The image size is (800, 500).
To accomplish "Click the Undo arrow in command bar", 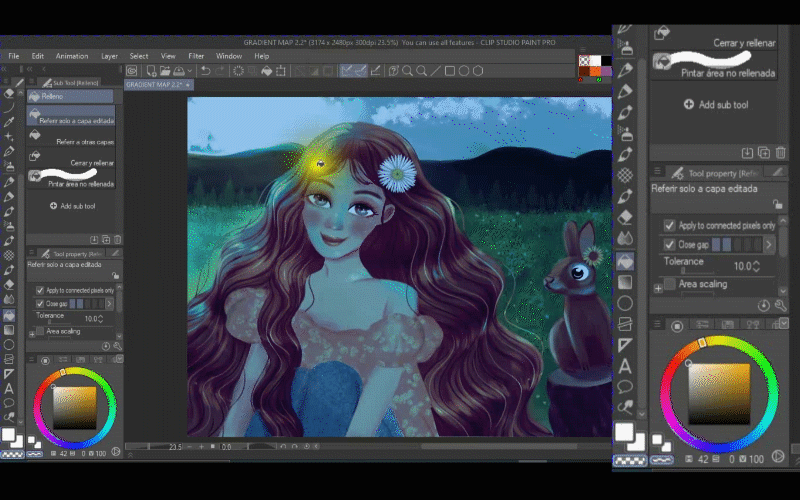I will tap(205, 71).
